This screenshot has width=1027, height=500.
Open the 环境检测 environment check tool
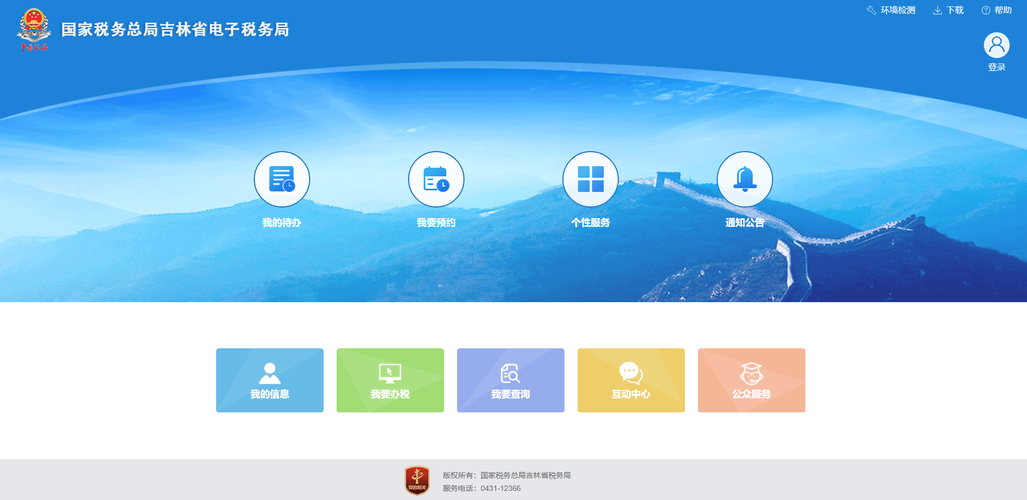tap(891, 10)
